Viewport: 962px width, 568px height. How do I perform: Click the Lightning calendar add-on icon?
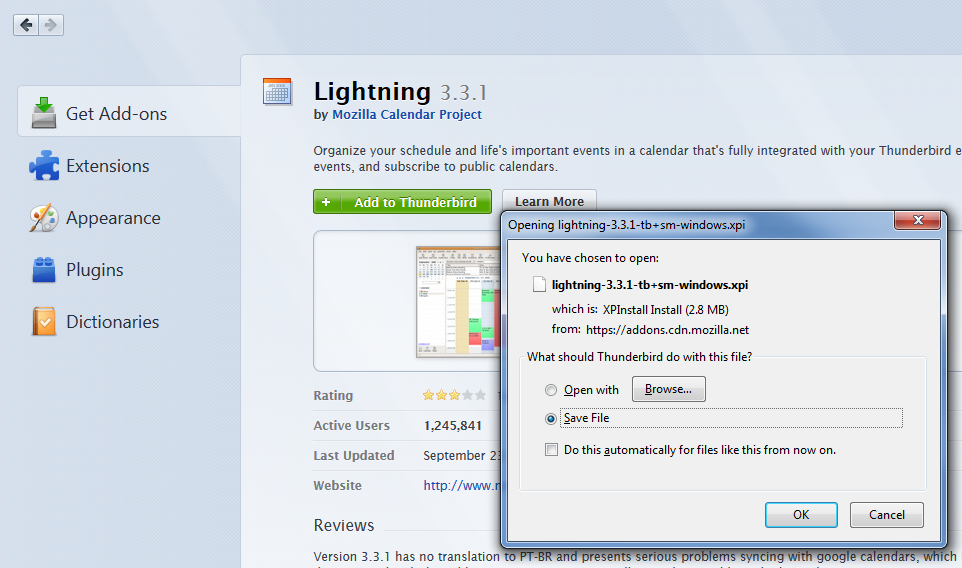277,92
